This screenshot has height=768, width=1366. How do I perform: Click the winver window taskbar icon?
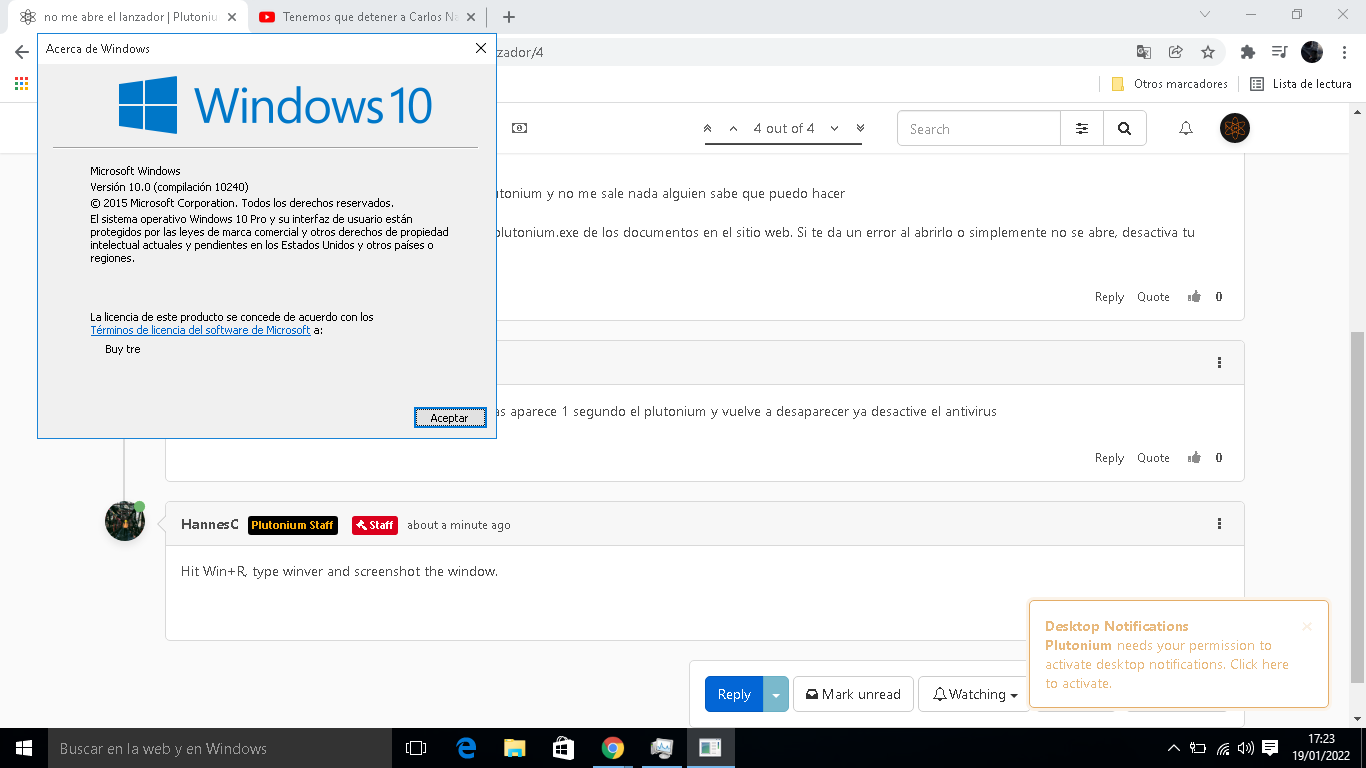coord(711,748)
